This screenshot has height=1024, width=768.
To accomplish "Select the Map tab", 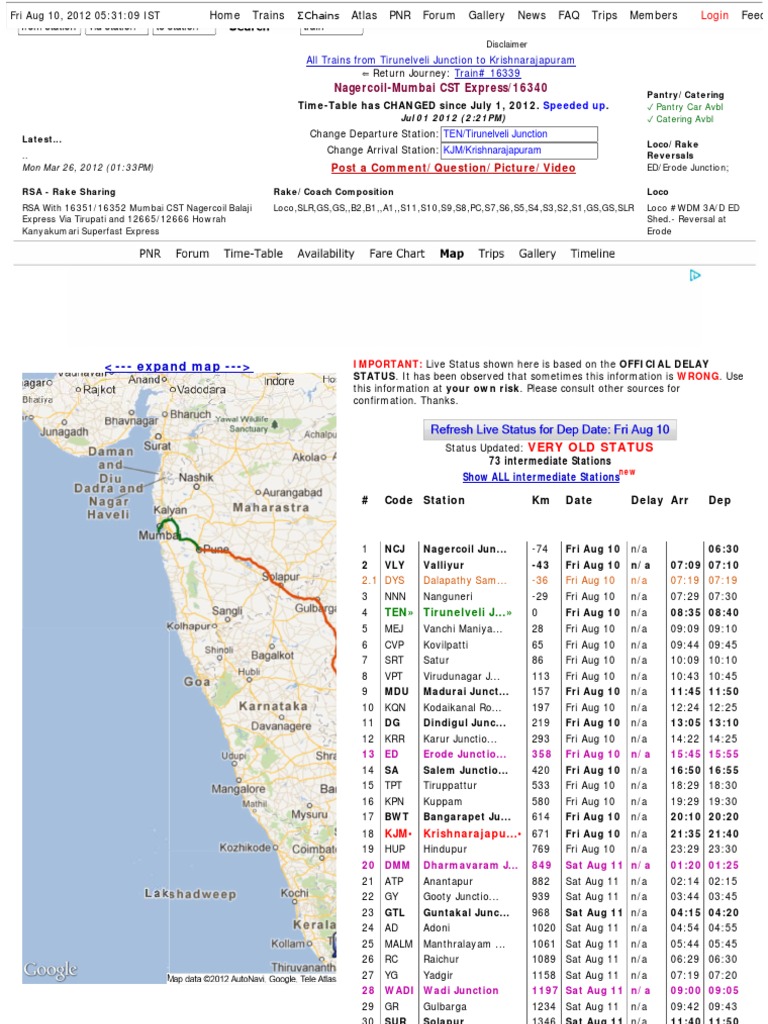I will 451,253.
